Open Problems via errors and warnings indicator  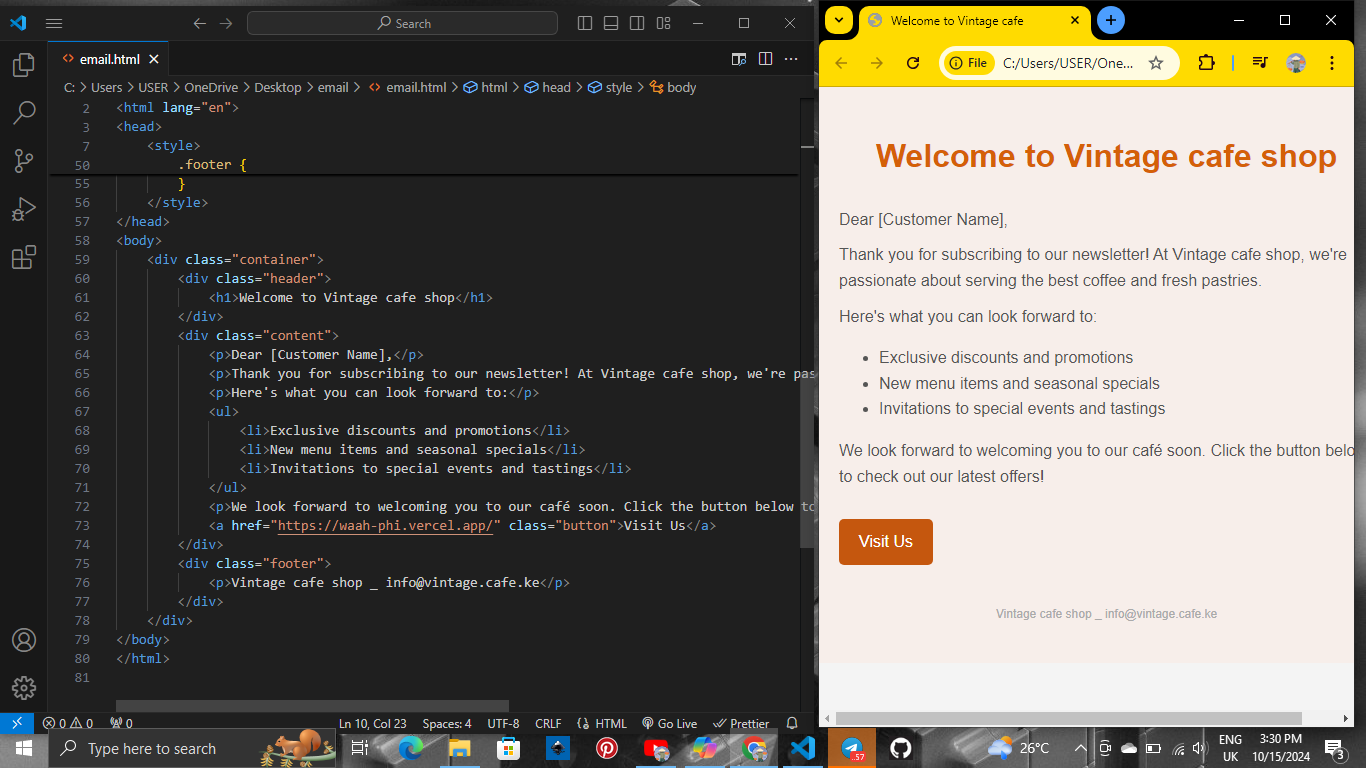click(68, 723)
